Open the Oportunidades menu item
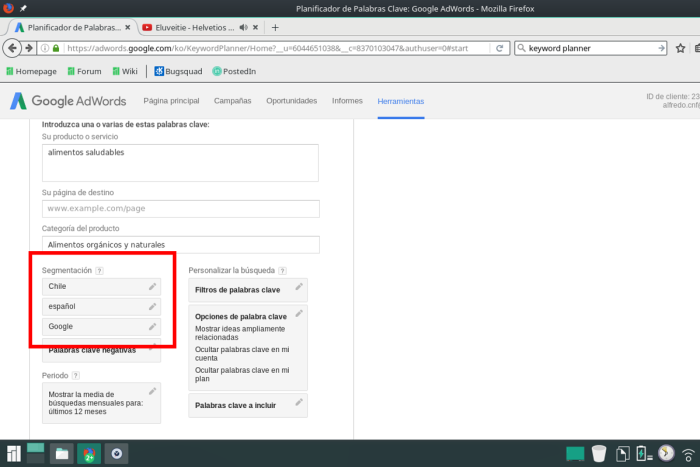 (292, 101)
